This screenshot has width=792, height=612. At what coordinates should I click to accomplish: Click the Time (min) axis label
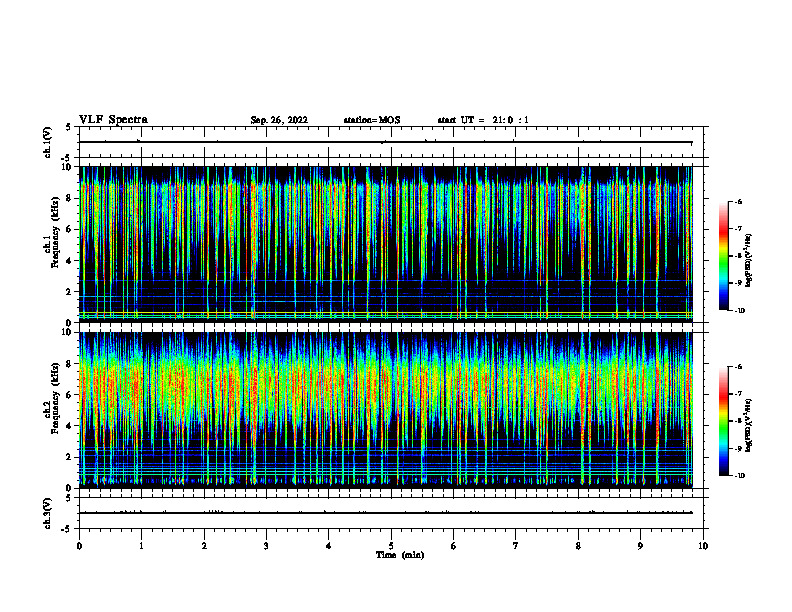400,555
